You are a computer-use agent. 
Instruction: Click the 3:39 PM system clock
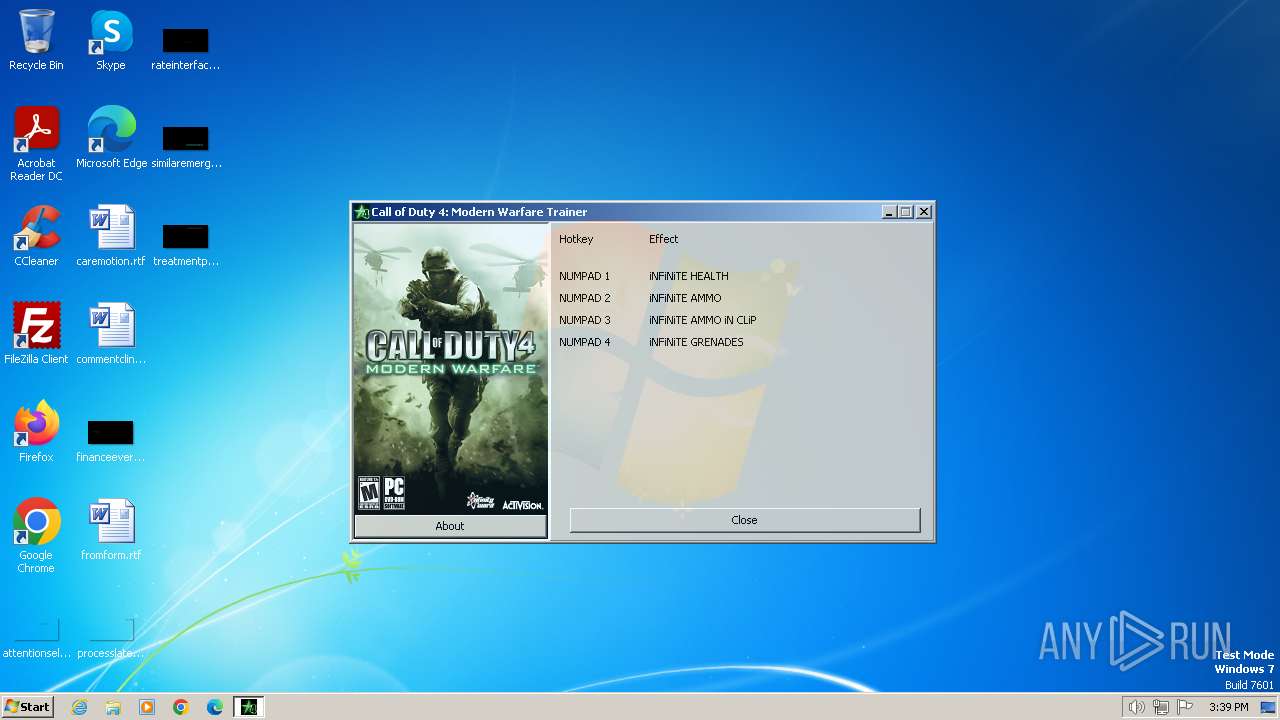point(1228,707)
